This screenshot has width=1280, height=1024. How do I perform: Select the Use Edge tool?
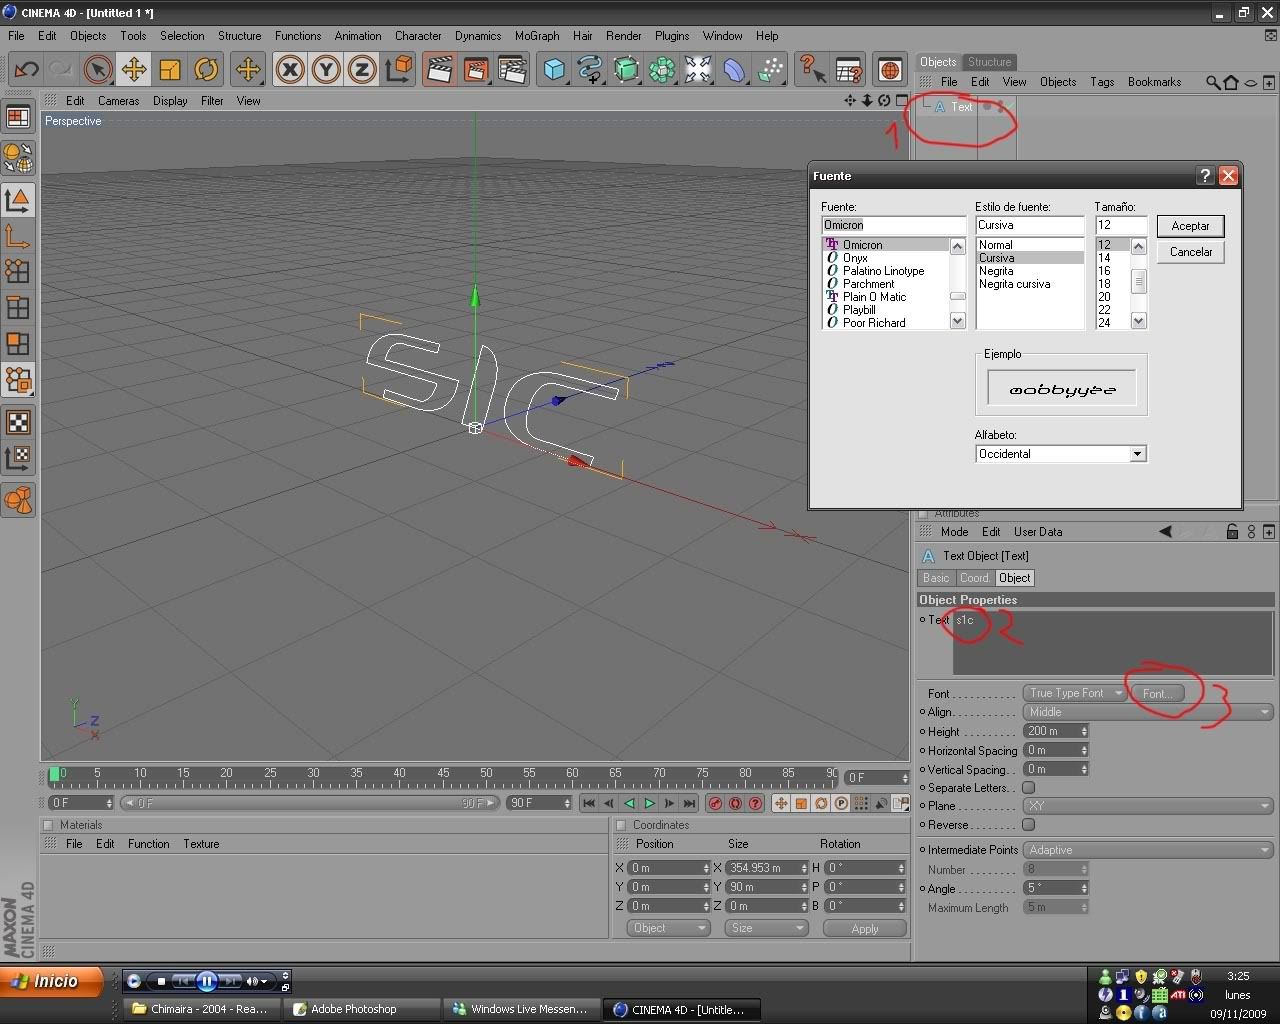coord(18,308)
